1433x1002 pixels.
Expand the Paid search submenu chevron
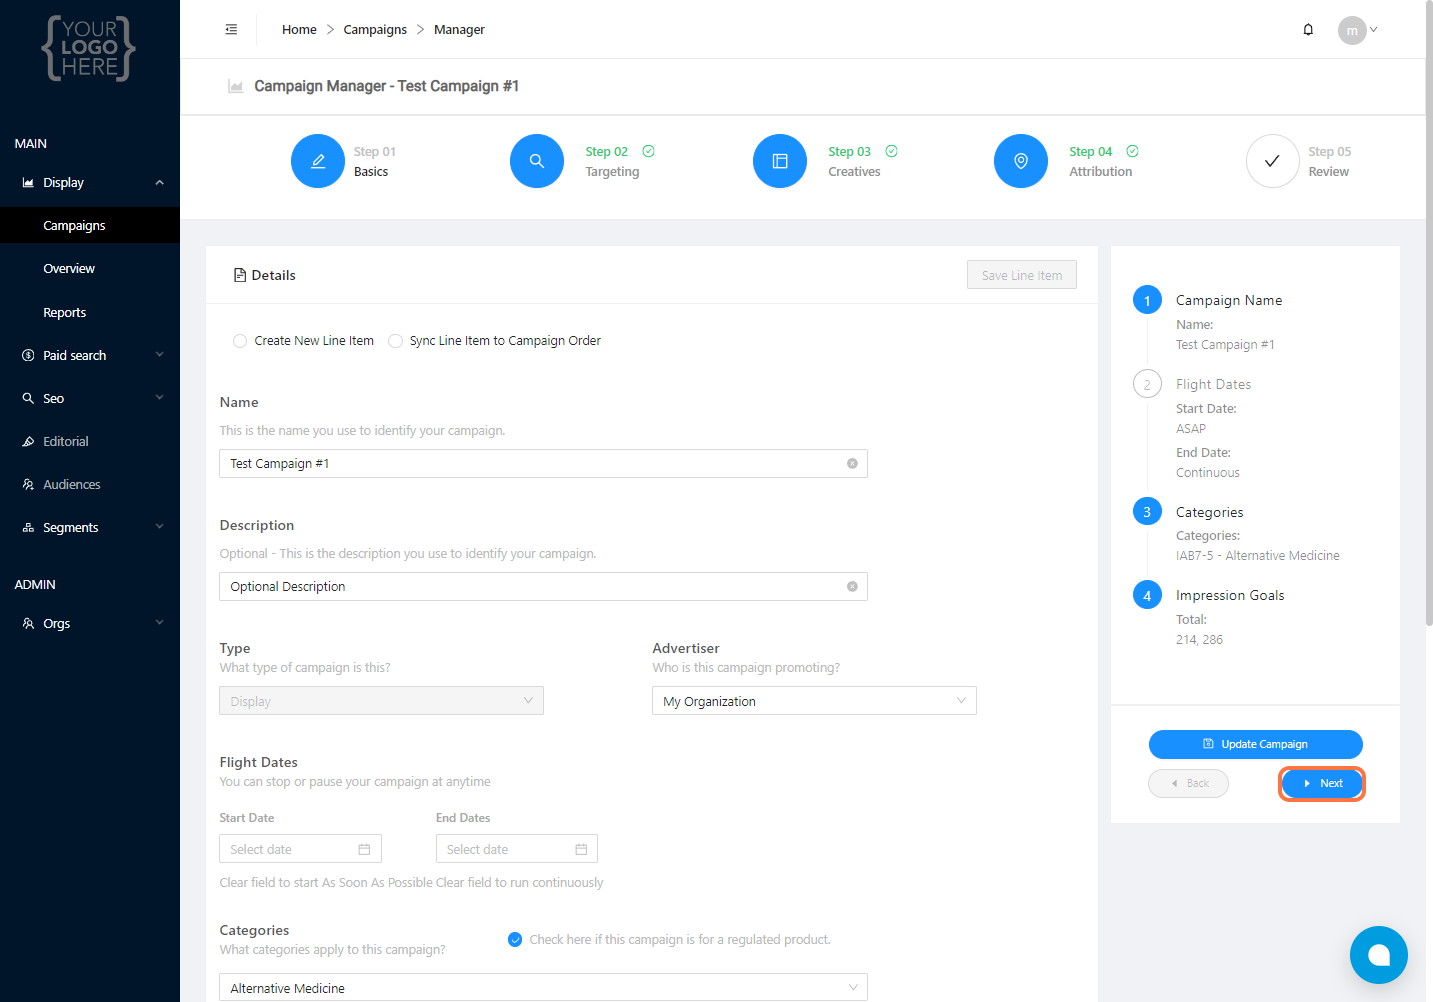[159, 355]
